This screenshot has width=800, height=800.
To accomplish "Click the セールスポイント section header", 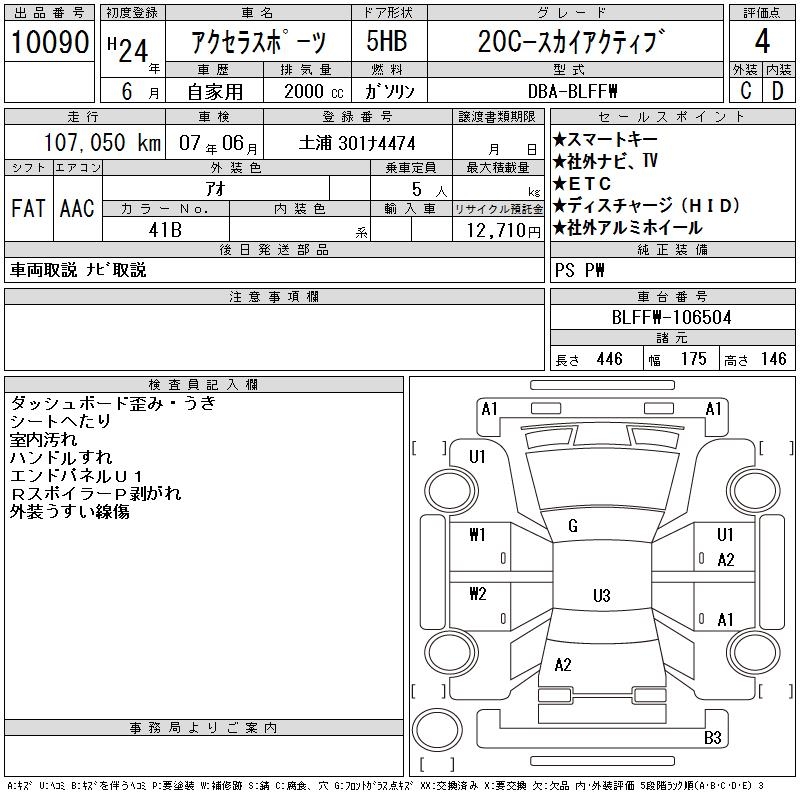I will pos(672,117).
